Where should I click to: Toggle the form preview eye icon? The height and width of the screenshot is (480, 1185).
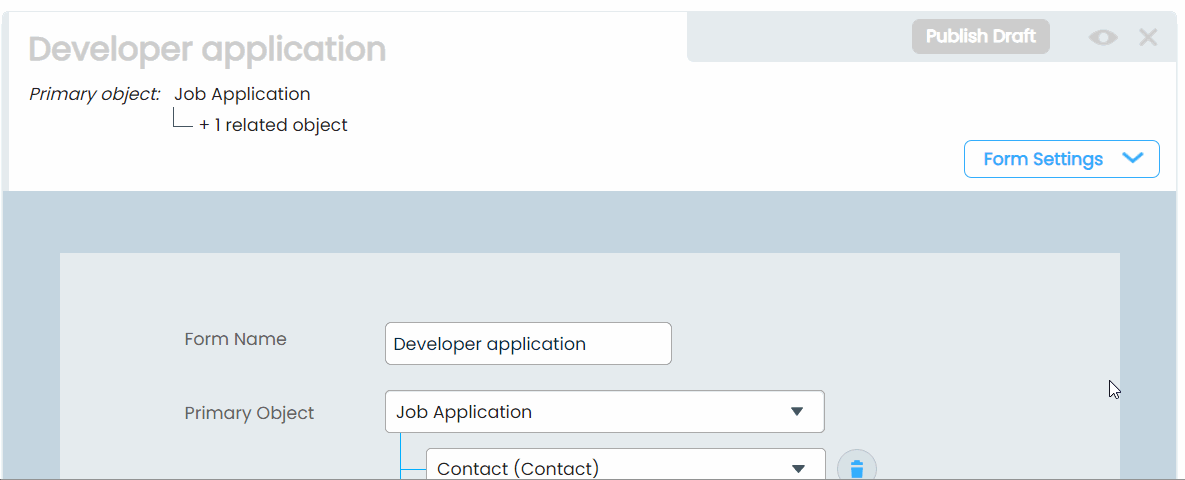(1103, 38)
